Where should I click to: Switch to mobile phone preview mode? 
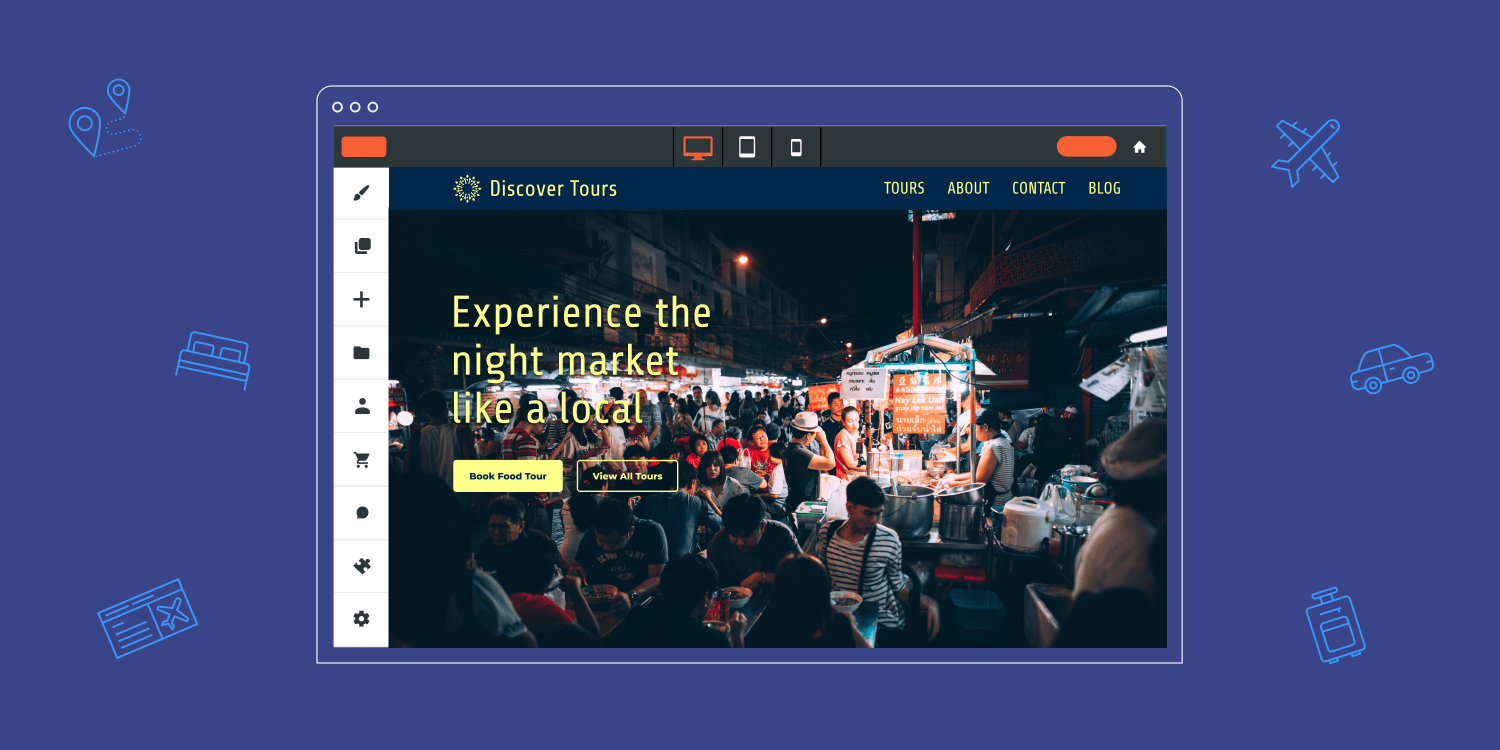click(796, 147)
